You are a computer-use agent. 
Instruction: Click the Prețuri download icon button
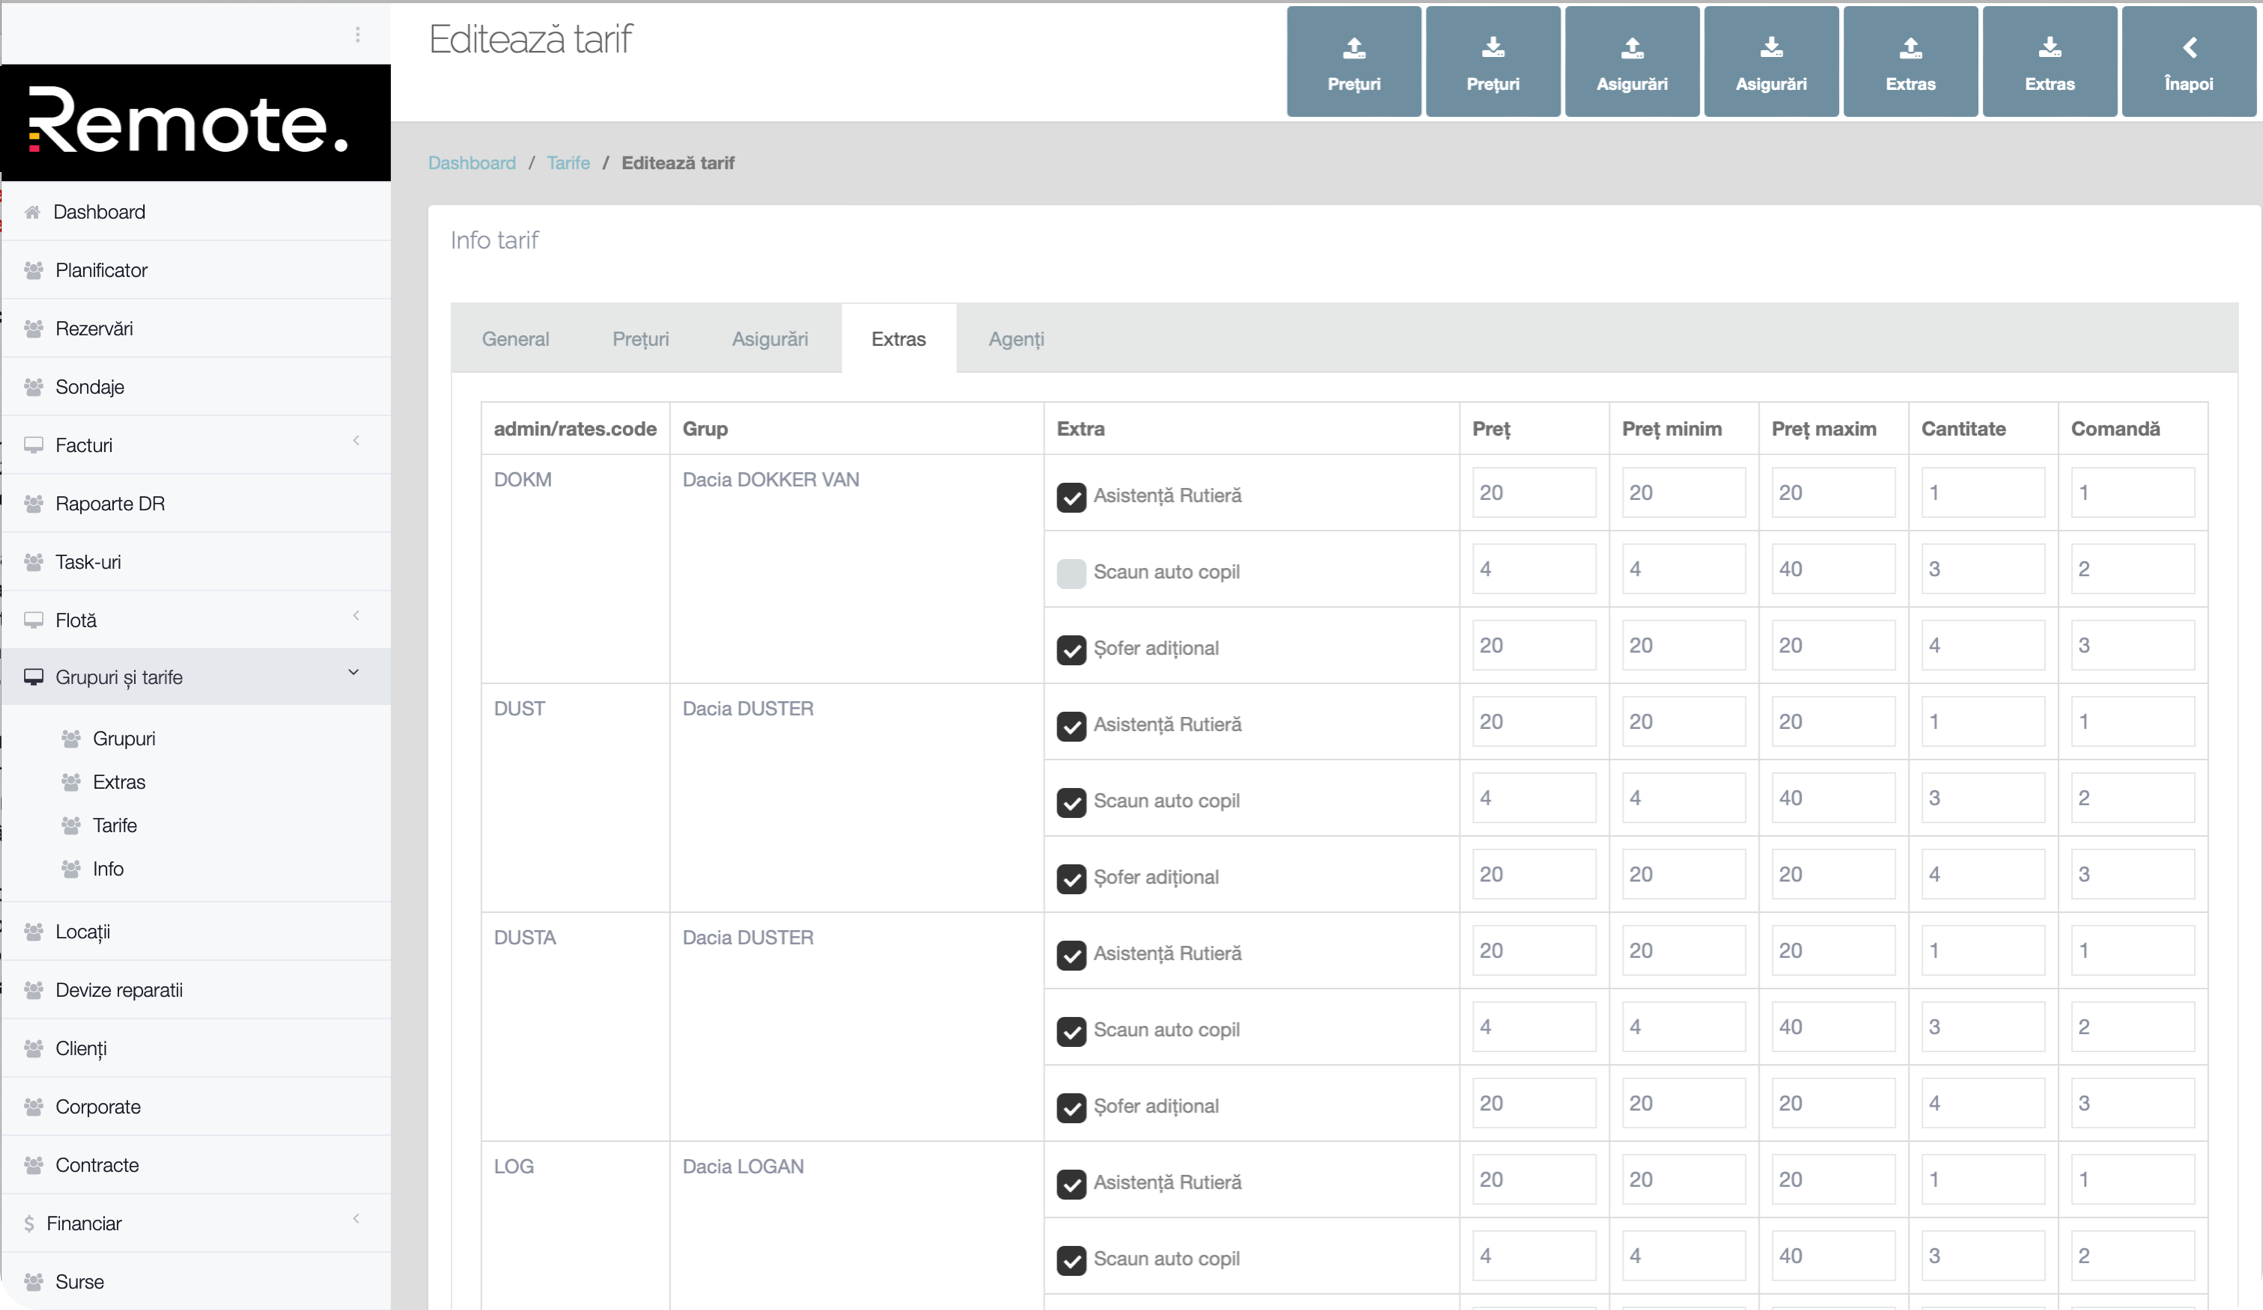pos(1492,62)
